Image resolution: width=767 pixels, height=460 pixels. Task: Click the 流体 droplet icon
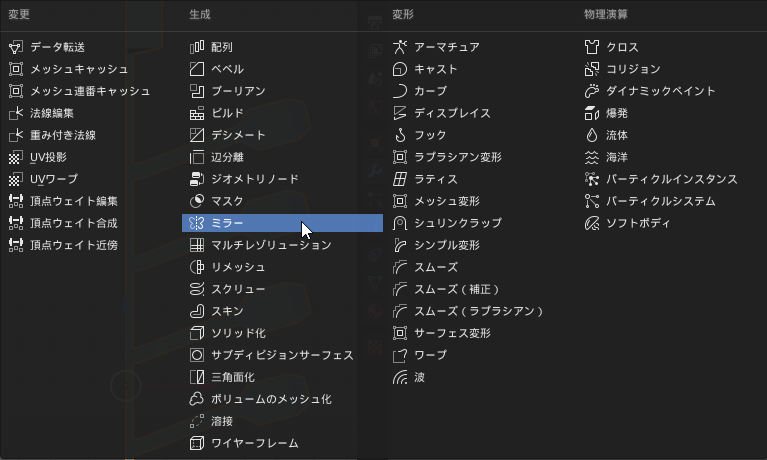592,135
